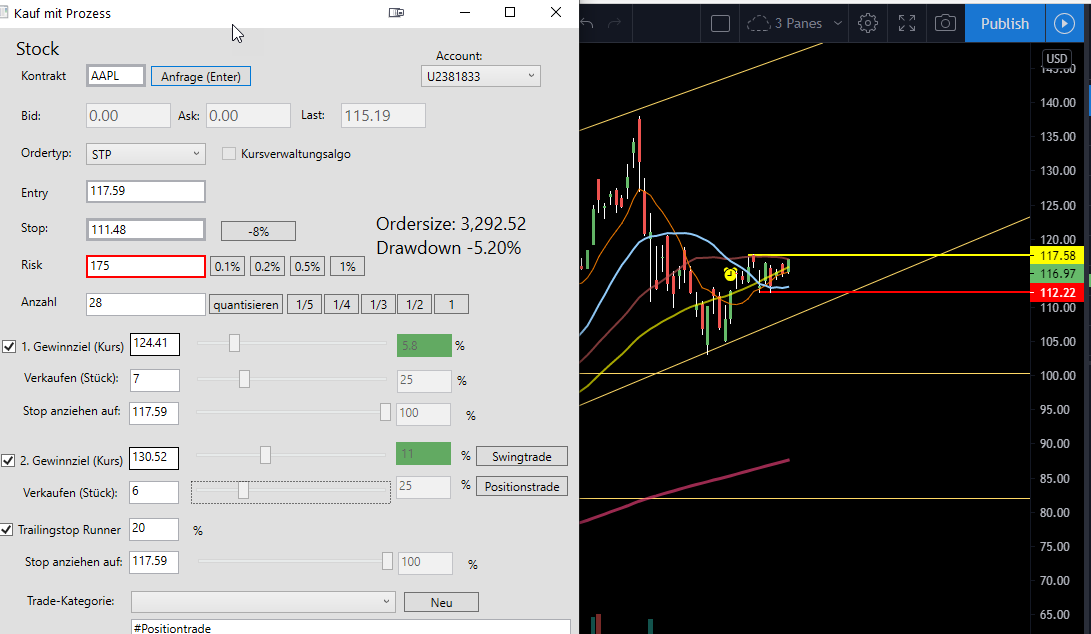Click the undo arrow in chart toolbar

[587, 23]
